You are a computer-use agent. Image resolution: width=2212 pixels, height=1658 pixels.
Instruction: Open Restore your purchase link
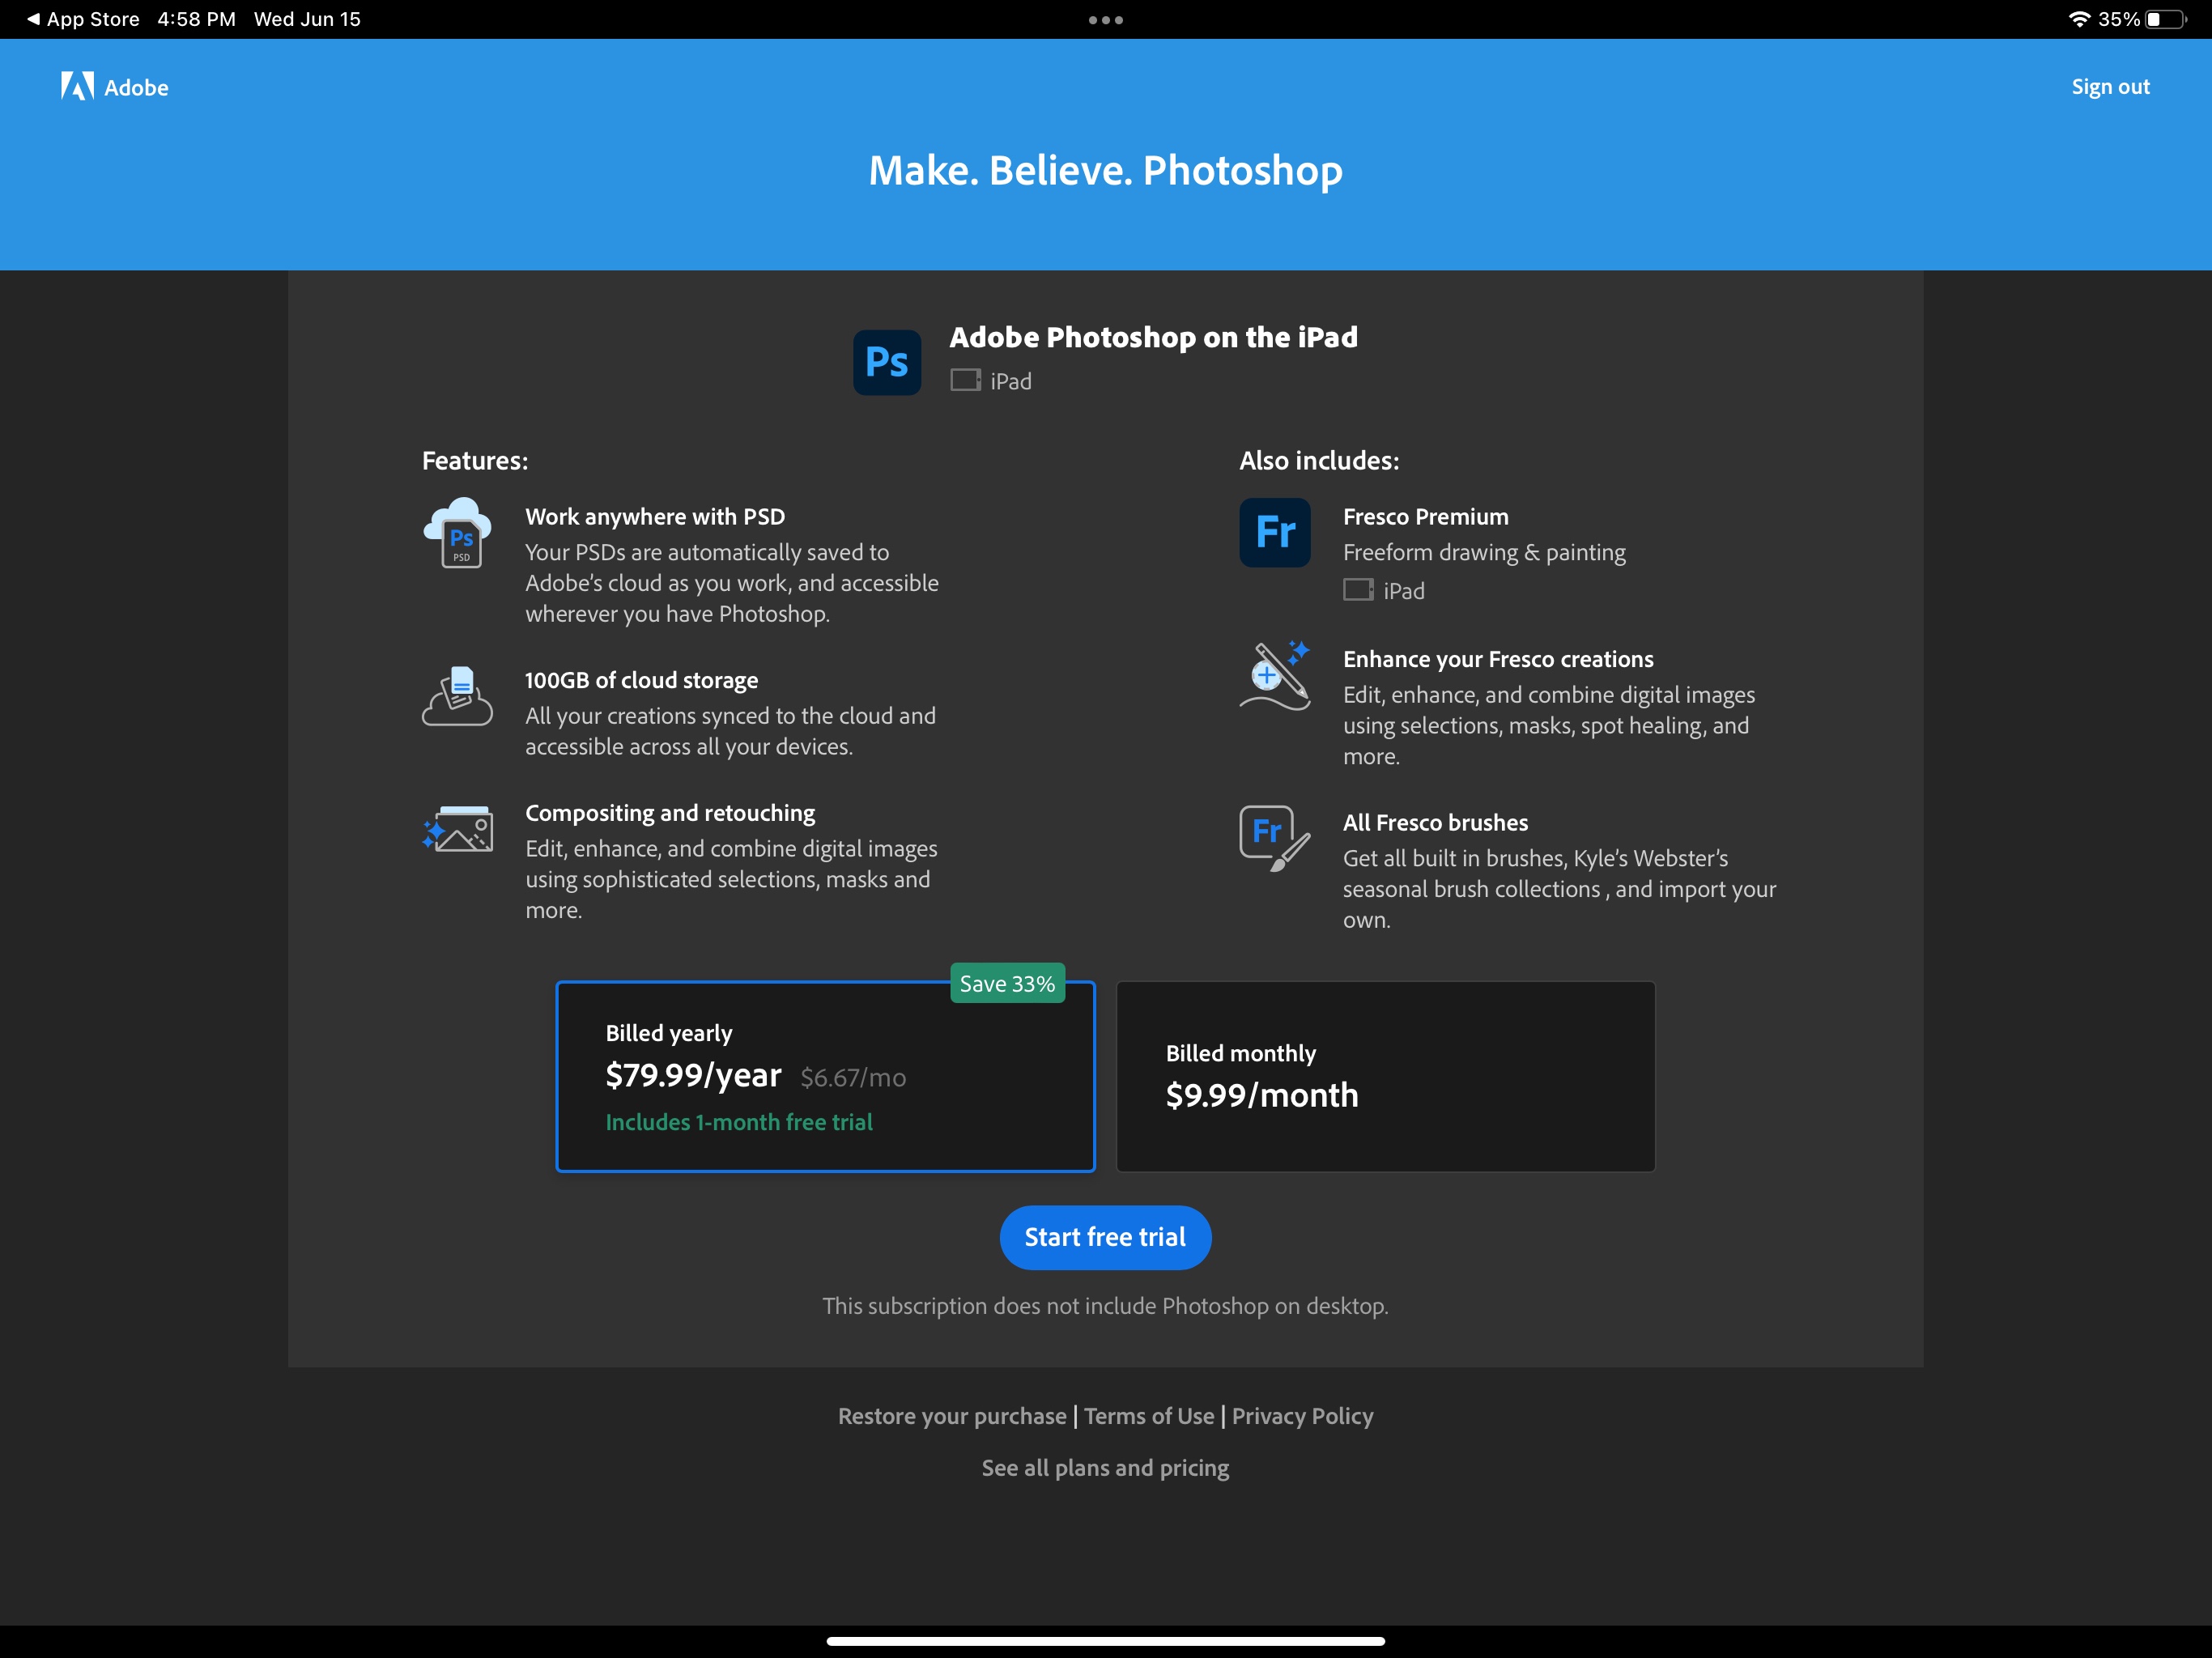[x=952, y=1416]
